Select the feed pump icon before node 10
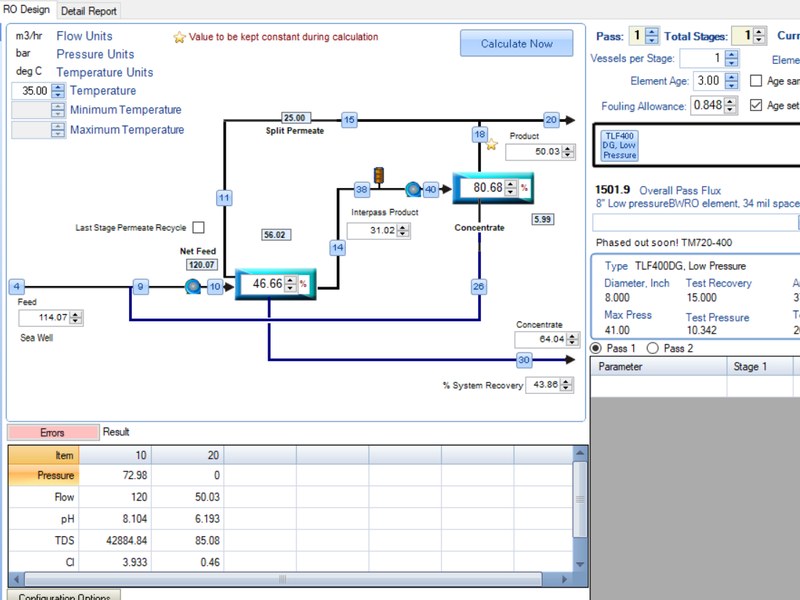The image size is (800, 600). click(x=193, y=287)
